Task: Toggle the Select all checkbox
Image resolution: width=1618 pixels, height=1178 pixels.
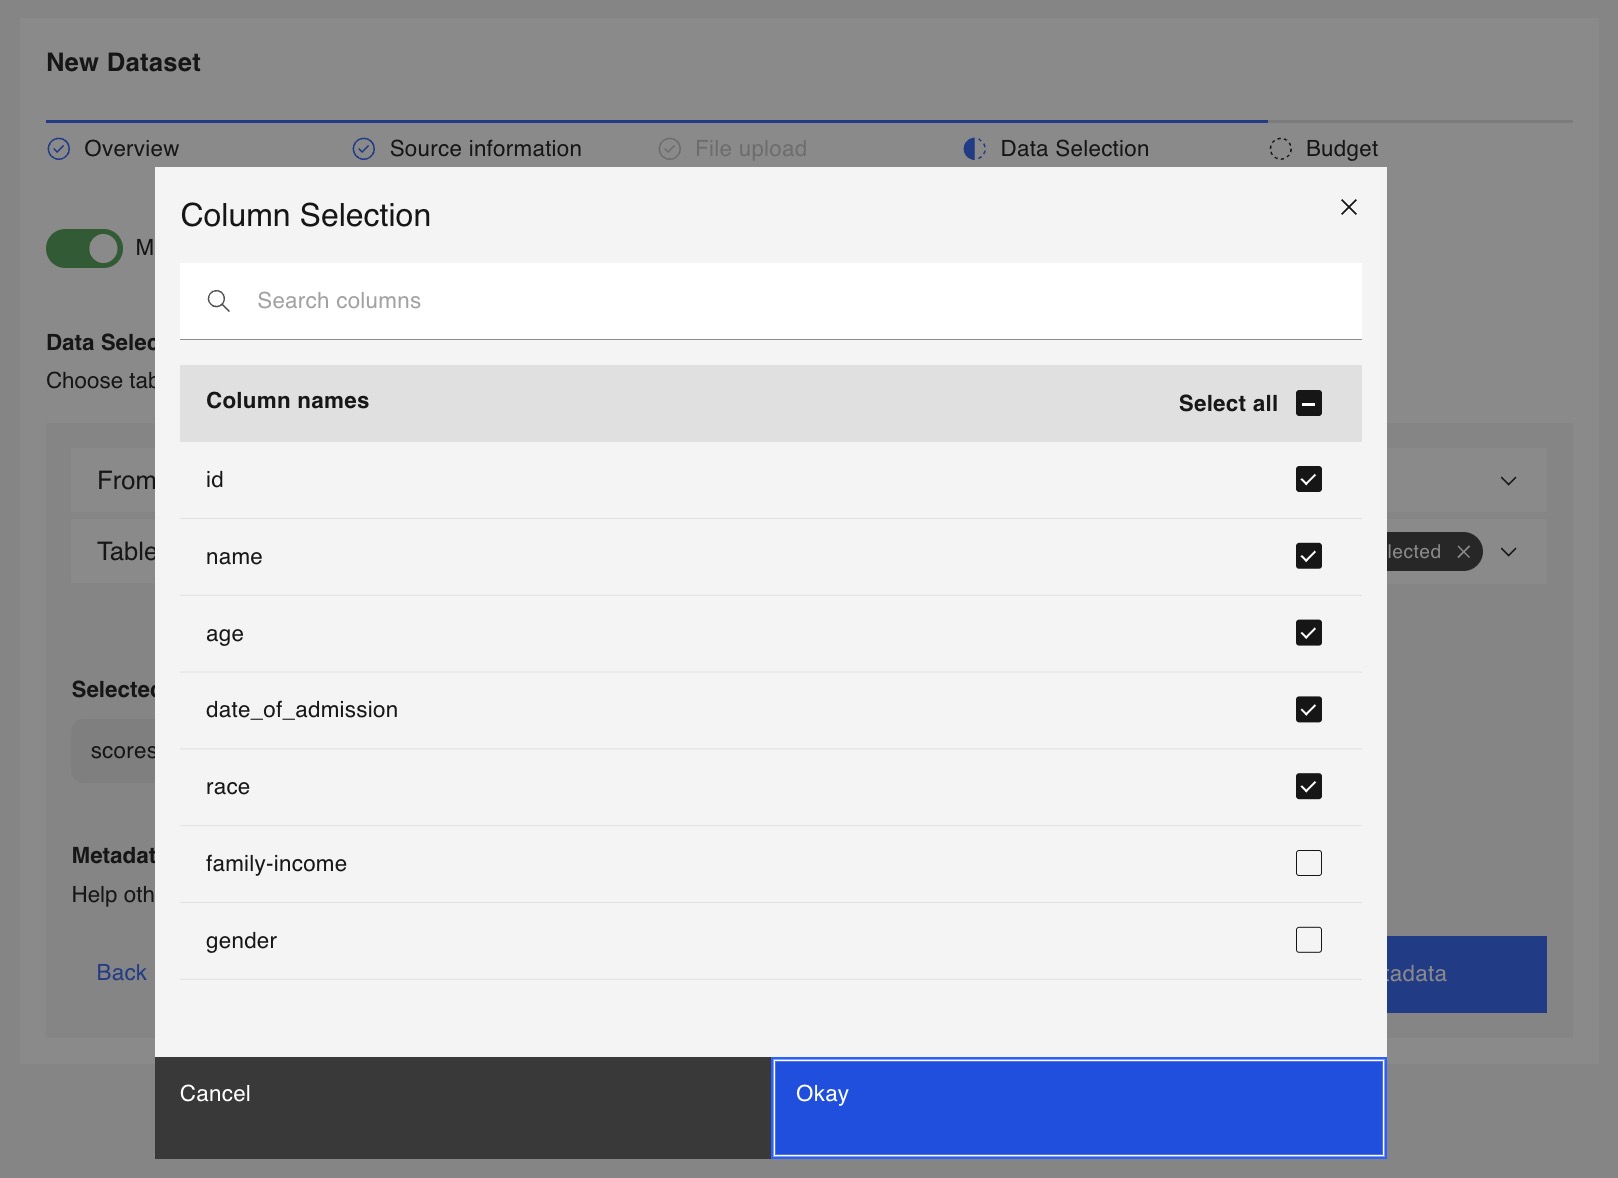Action: [1309, 403]
